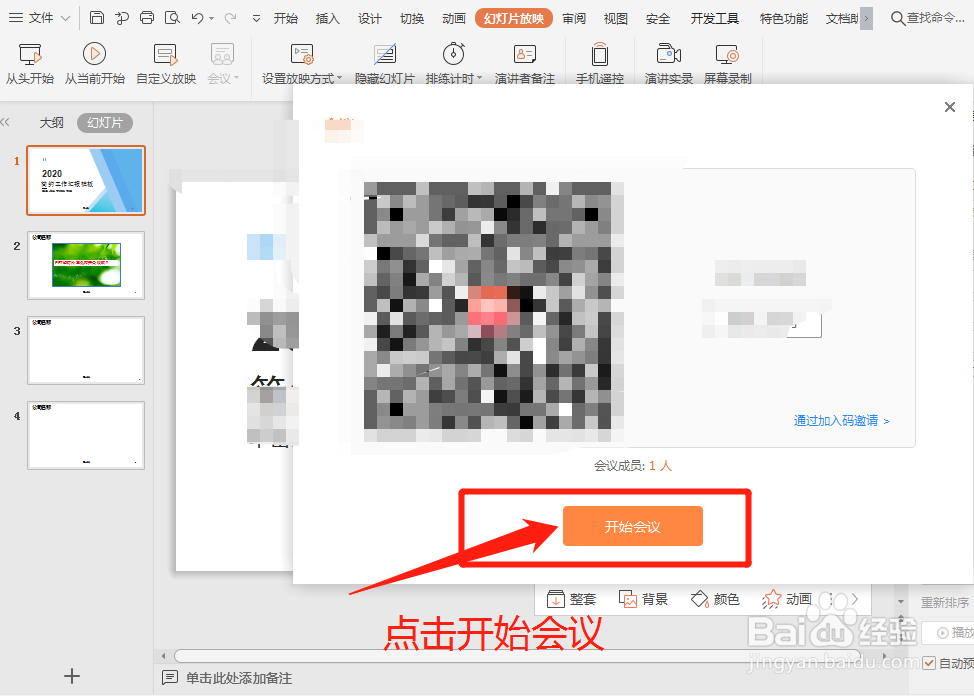Expand 排练计时 dropdown arrow
Screen dimensions: 974x696
480,78
